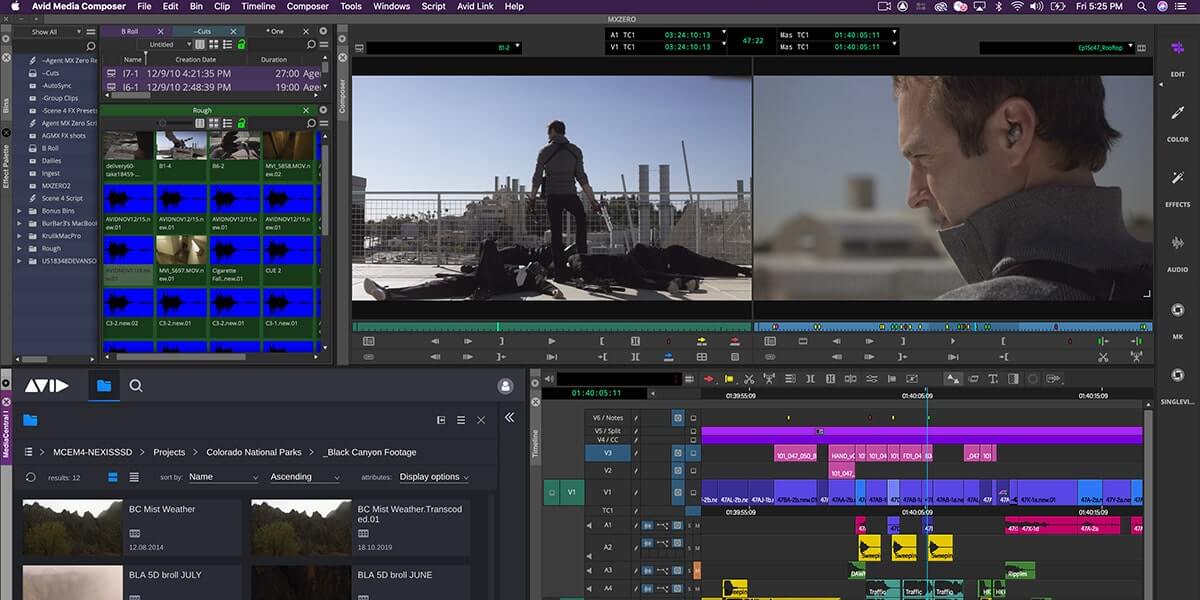This screenshot has width=1200, height=600.
Task: Switch B Roll bin to text view icon
Action: pyautogui.click(x=200, y=45)
